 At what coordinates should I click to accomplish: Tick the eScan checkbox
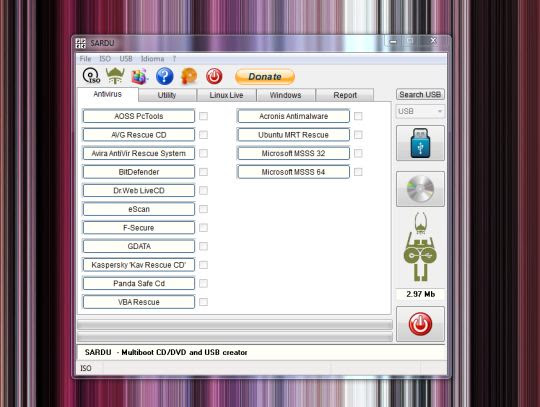pyautogui.click(x=204, y=209)
